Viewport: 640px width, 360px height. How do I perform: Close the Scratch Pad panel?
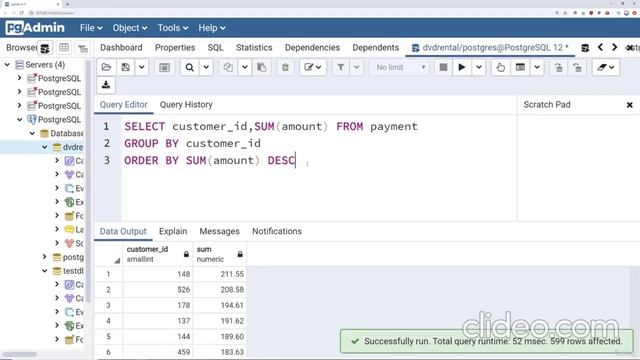pyautogui.click(x=629, y=105)
